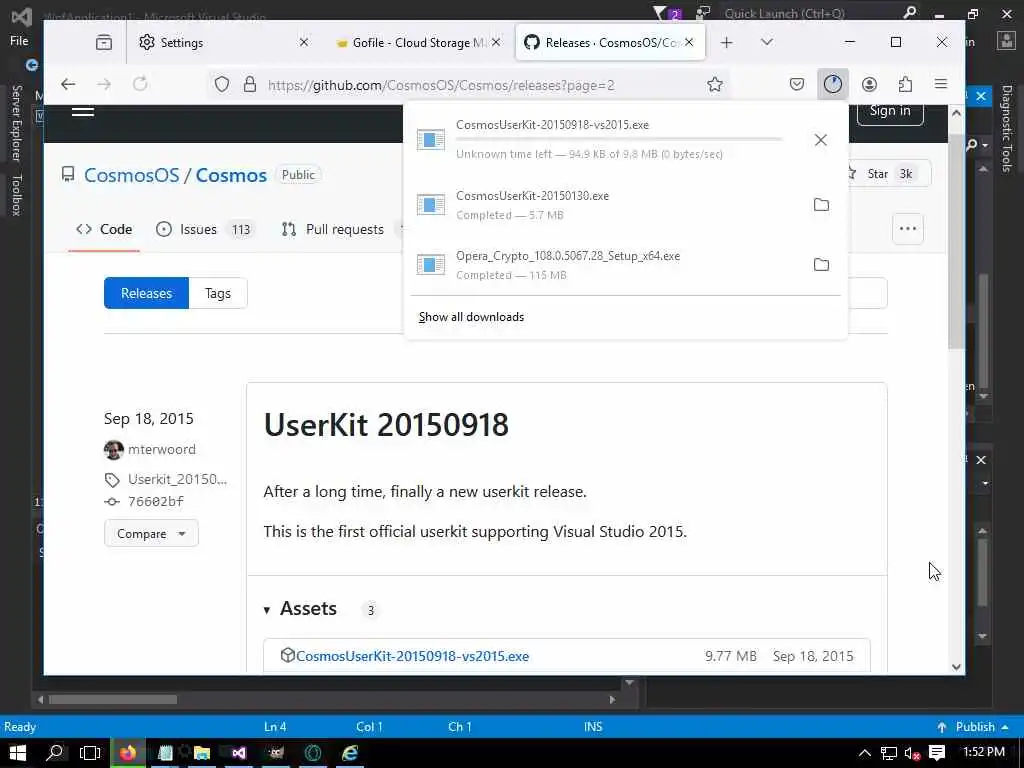Open commit 76602bf

pyautogui.click(x=155, y=501)
